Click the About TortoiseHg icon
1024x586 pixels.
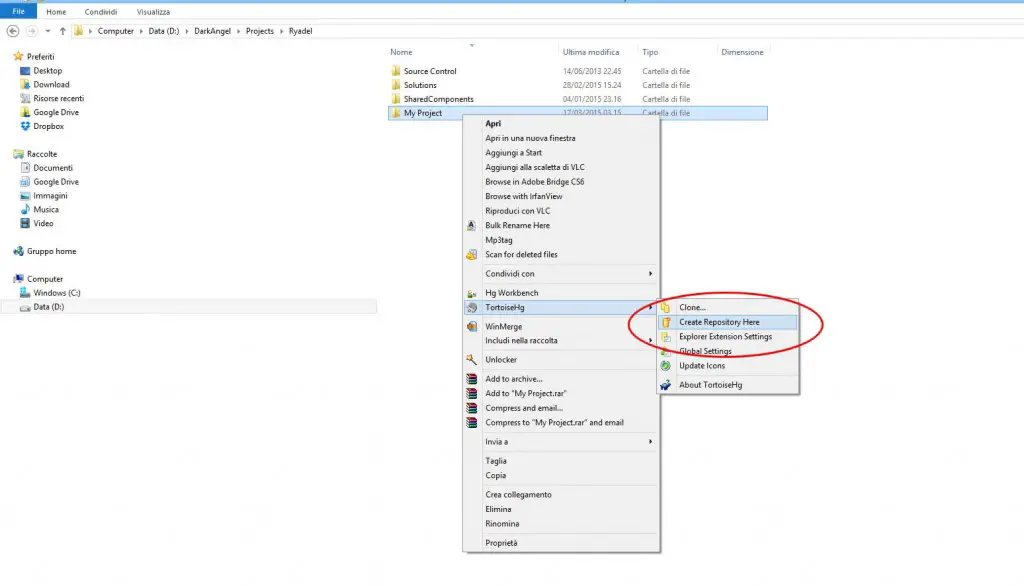click(665, 385)
